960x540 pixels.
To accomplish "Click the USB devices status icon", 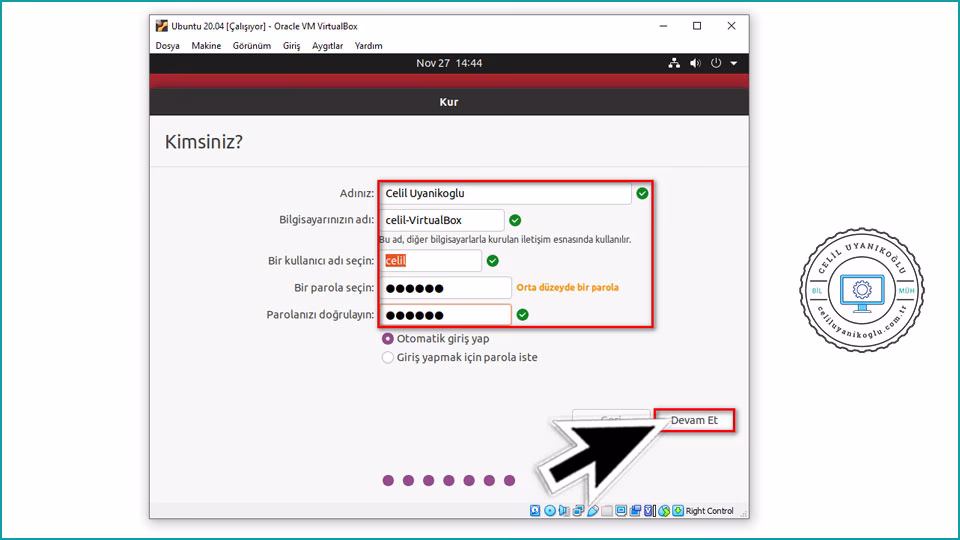I will click(x=593, y=511).
